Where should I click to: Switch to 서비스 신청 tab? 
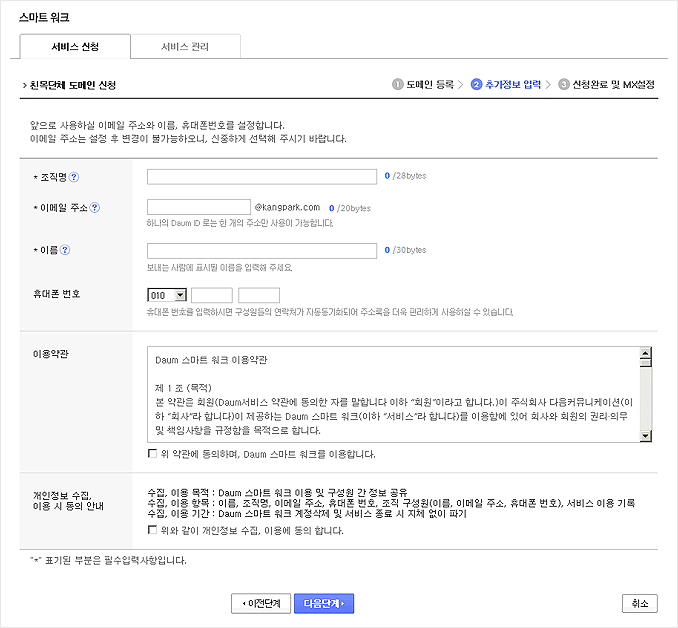[75, 46]
